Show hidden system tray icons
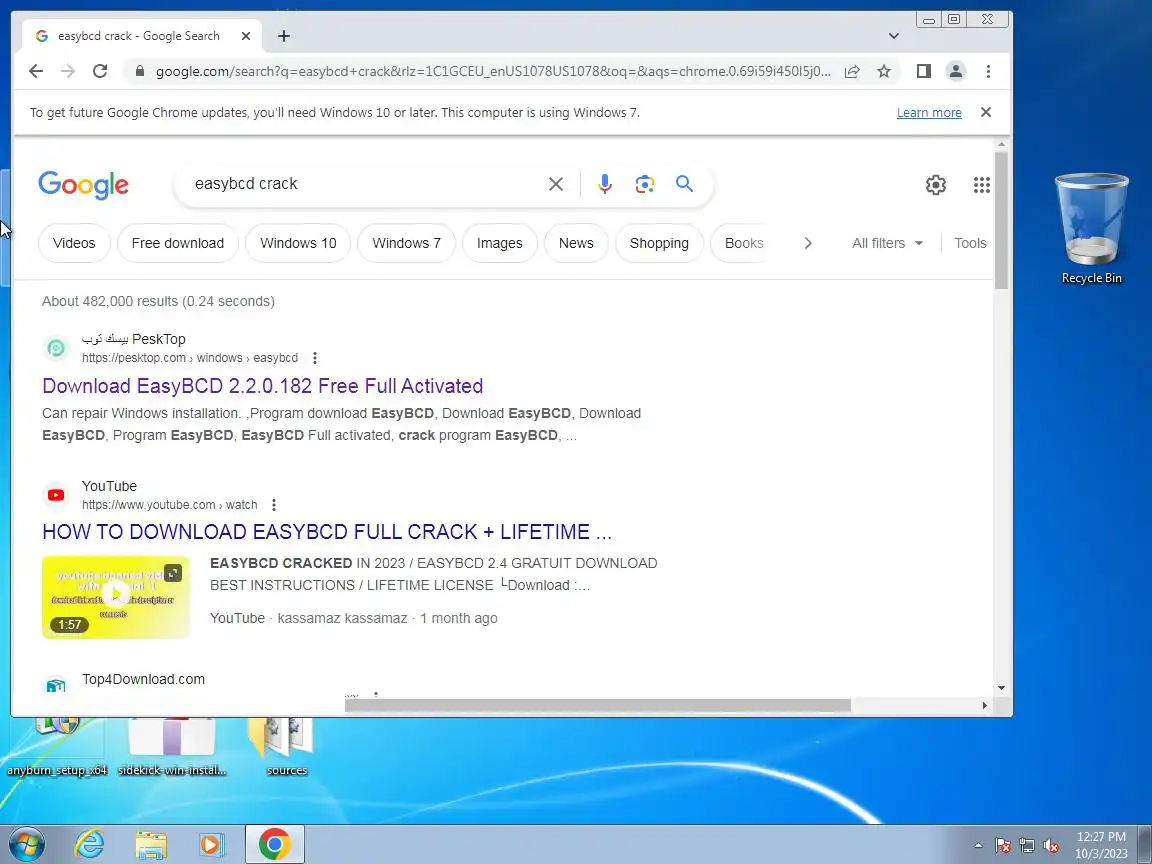 [978, 845]
